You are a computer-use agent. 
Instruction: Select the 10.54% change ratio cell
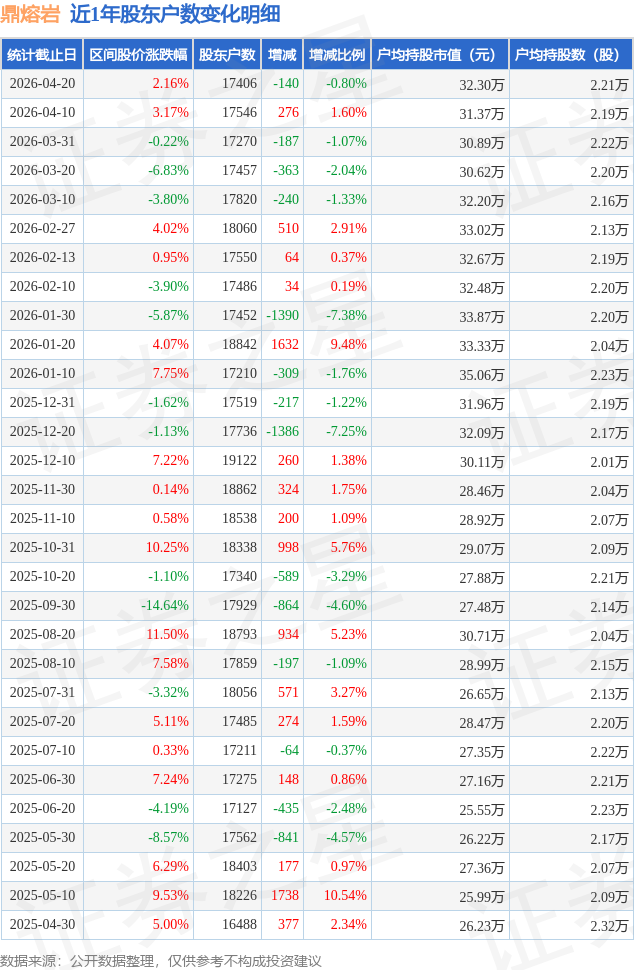tap(346, 896)
